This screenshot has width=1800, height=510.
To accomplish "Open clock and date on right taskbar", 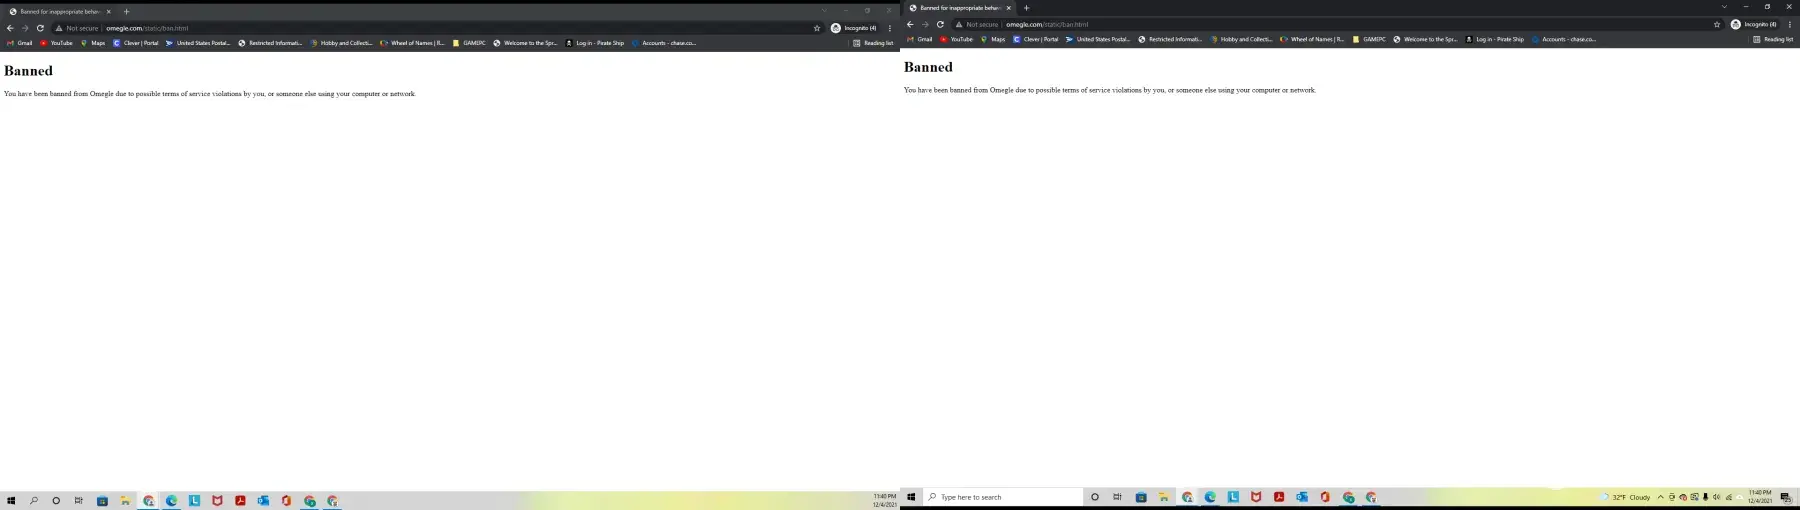I will (1760, 497).
